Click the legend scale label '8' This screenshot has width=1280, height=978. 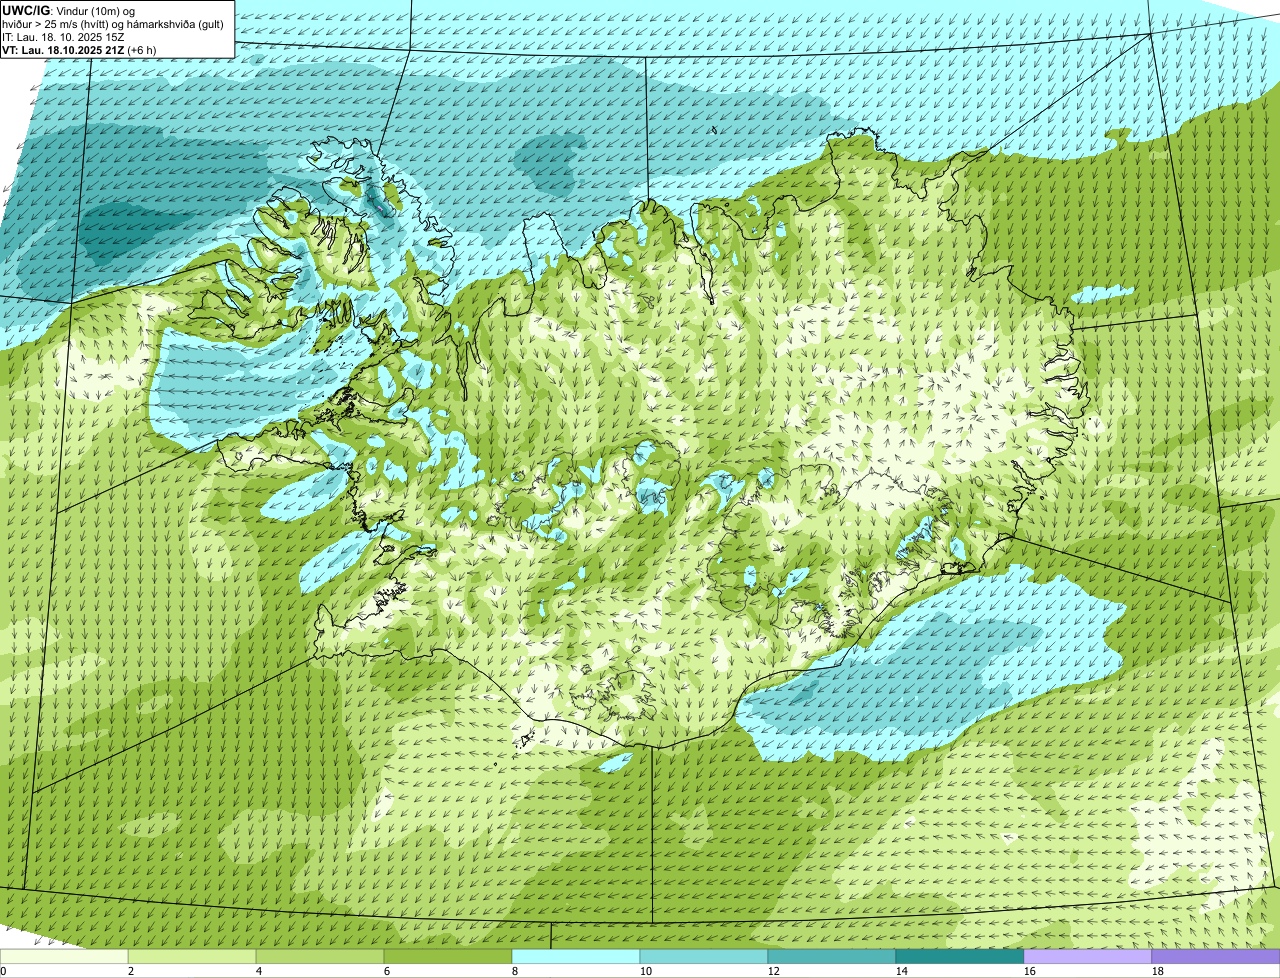pos(515,971)
